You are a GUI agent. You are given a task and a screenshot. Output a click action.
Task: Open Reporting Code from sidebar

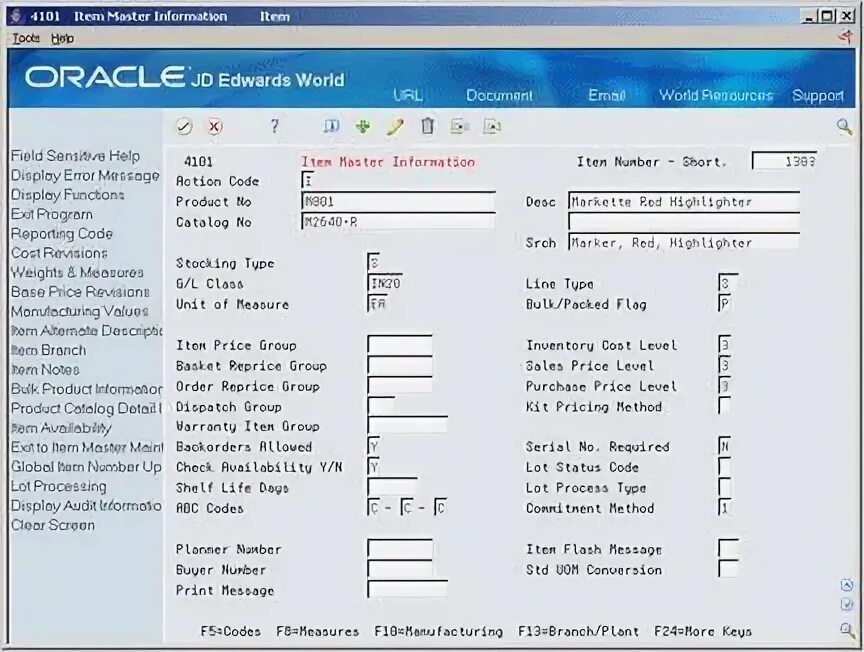point(62,234)
